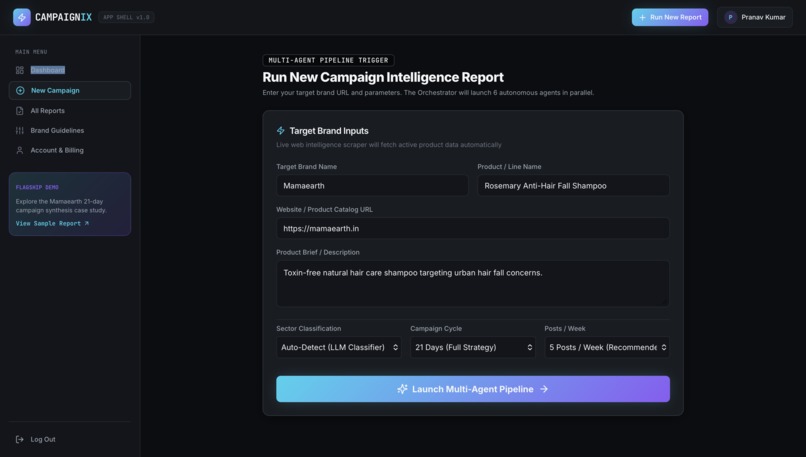Click the Campaignix lightning logo icon
This screenshot has height=457, width=806.
pos(22,17)
